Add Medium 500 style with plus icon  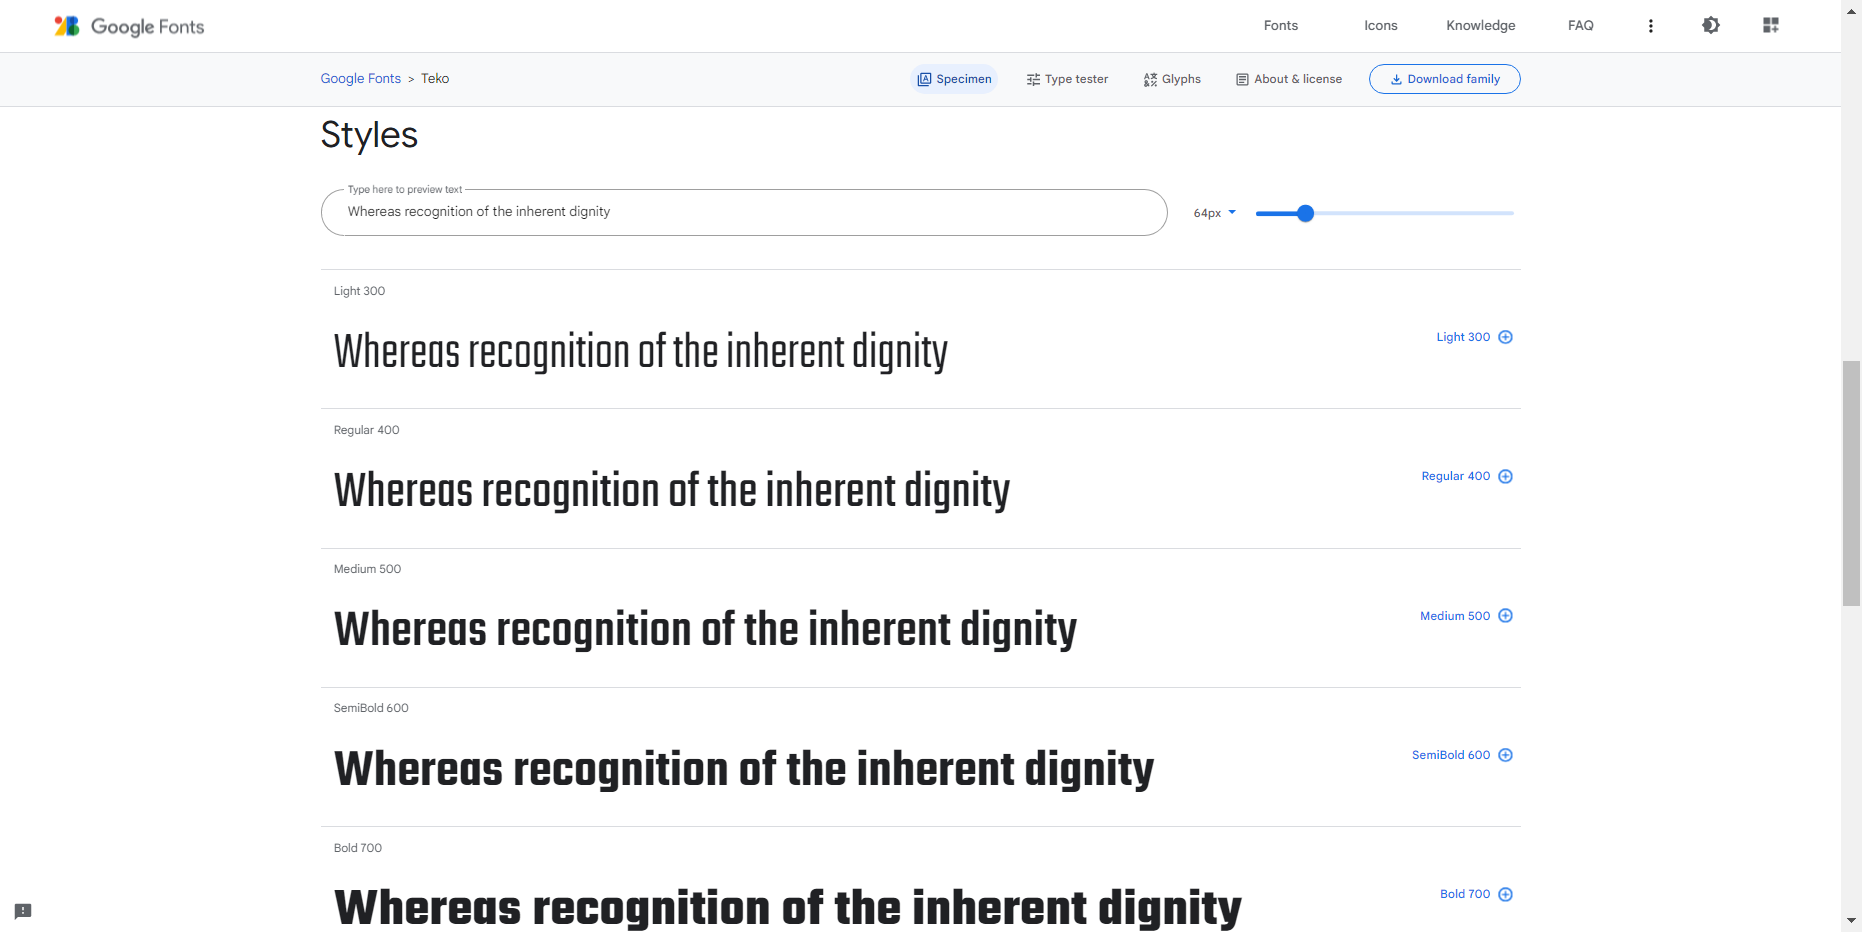coord(1505,616)
